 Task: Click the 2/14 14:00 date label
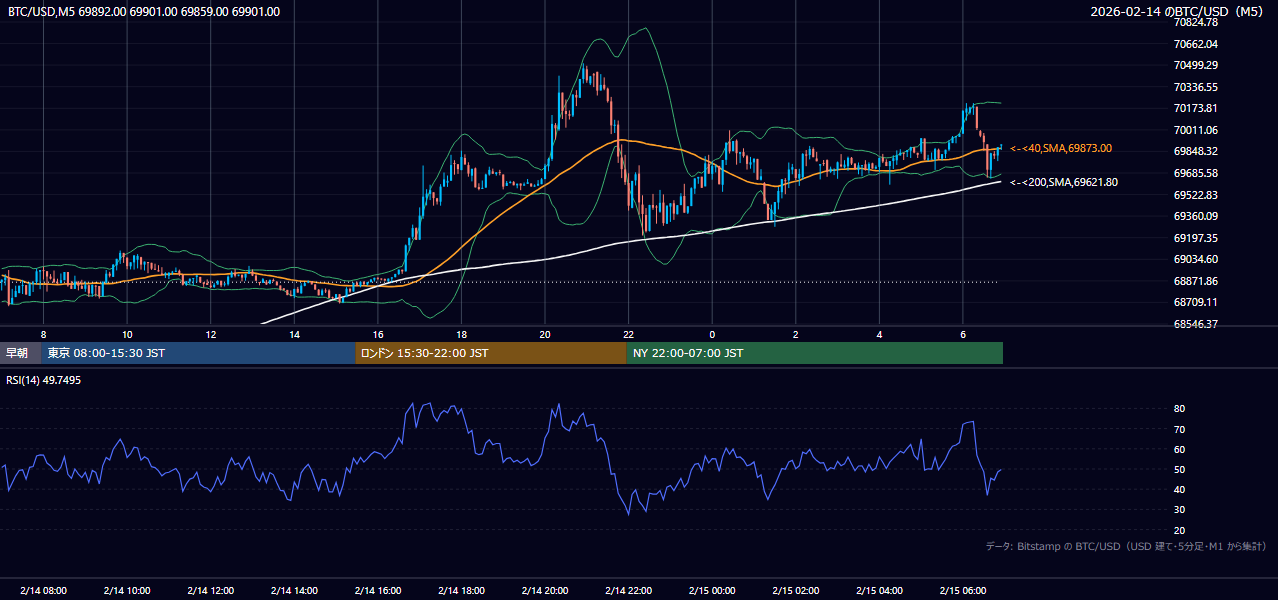[295, 590]
